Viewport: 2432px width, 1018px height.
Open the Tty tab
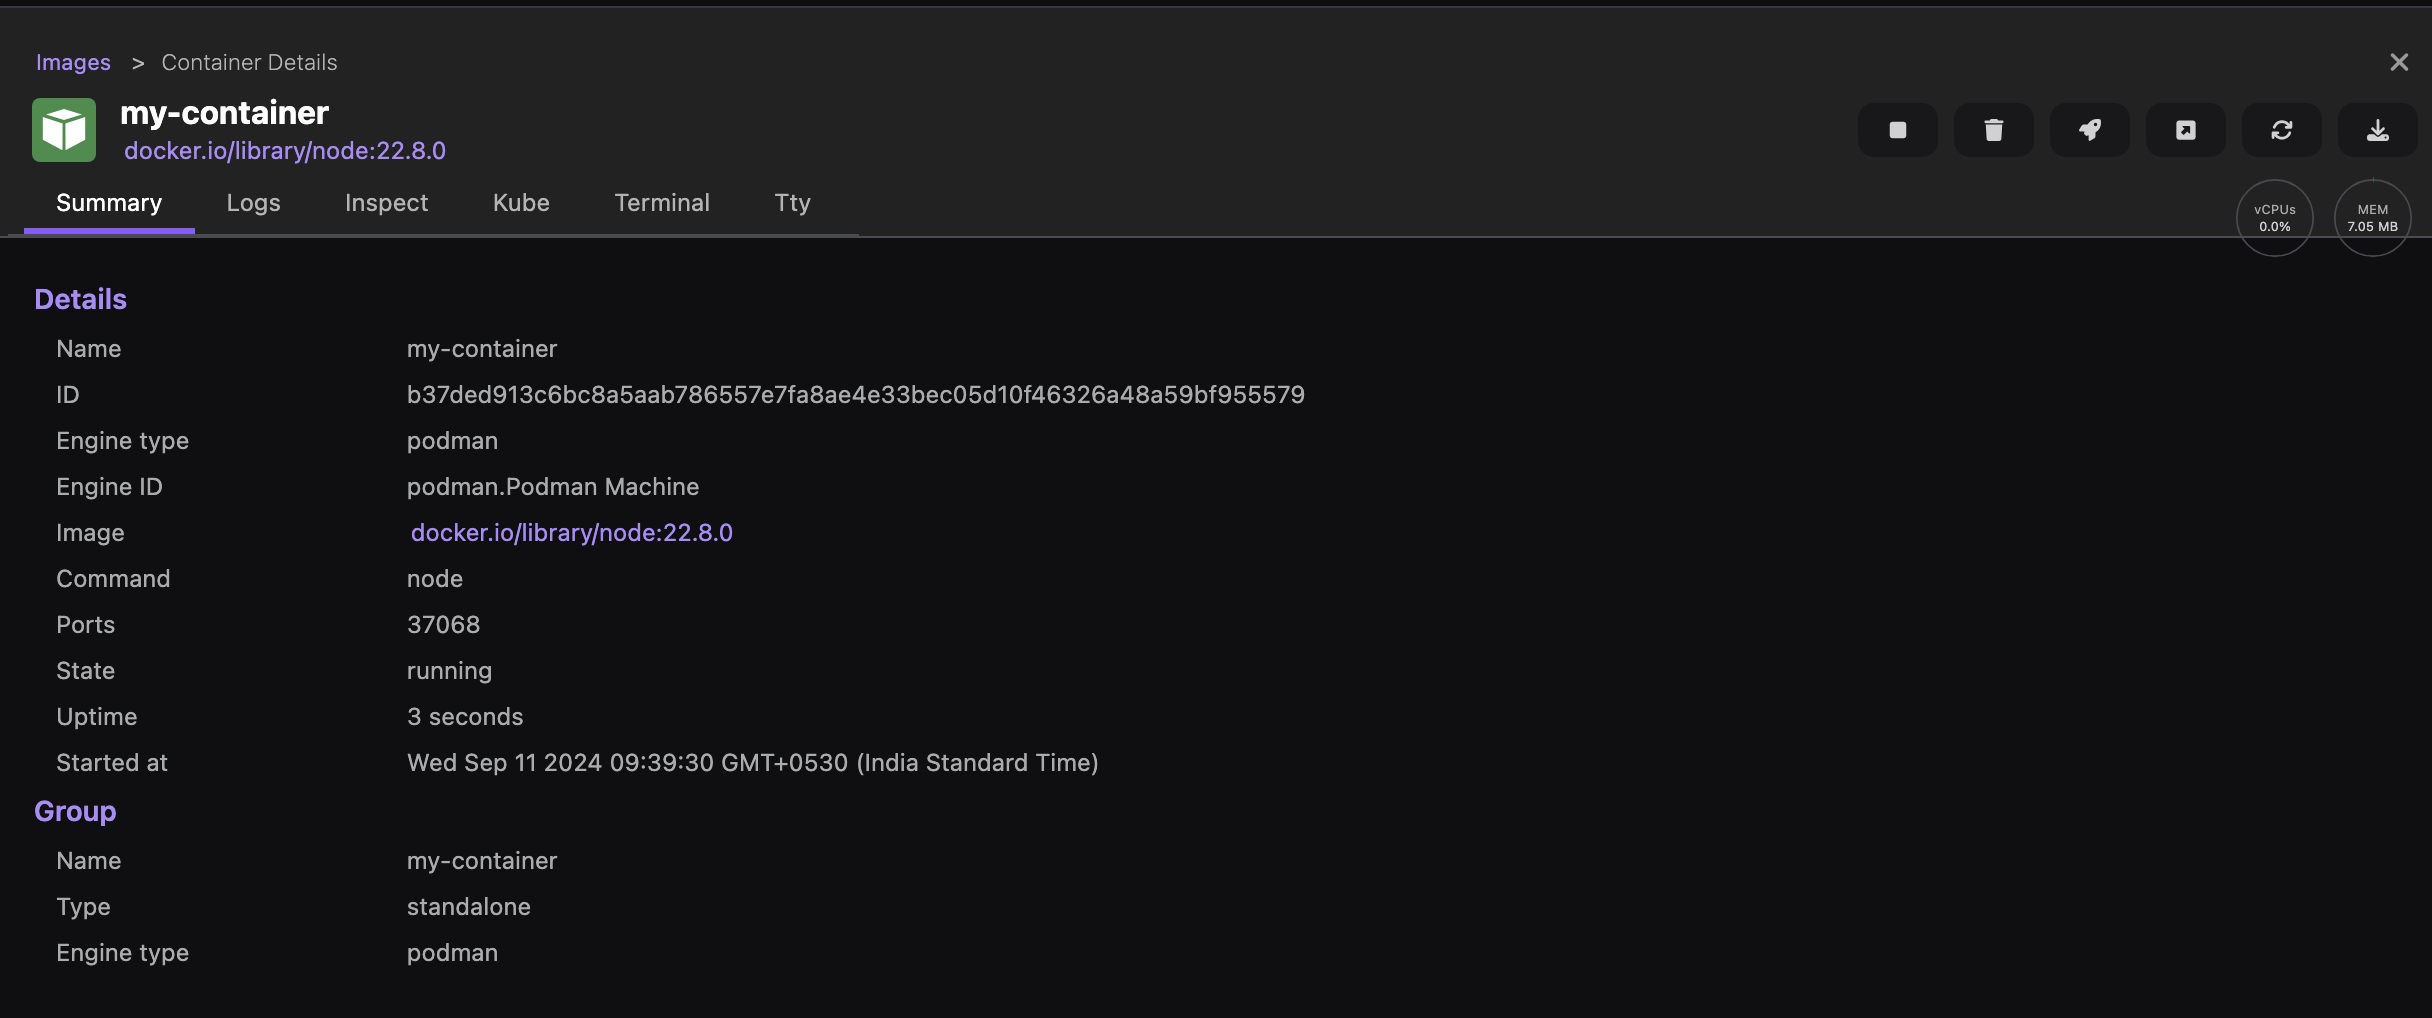coord(792,202)
